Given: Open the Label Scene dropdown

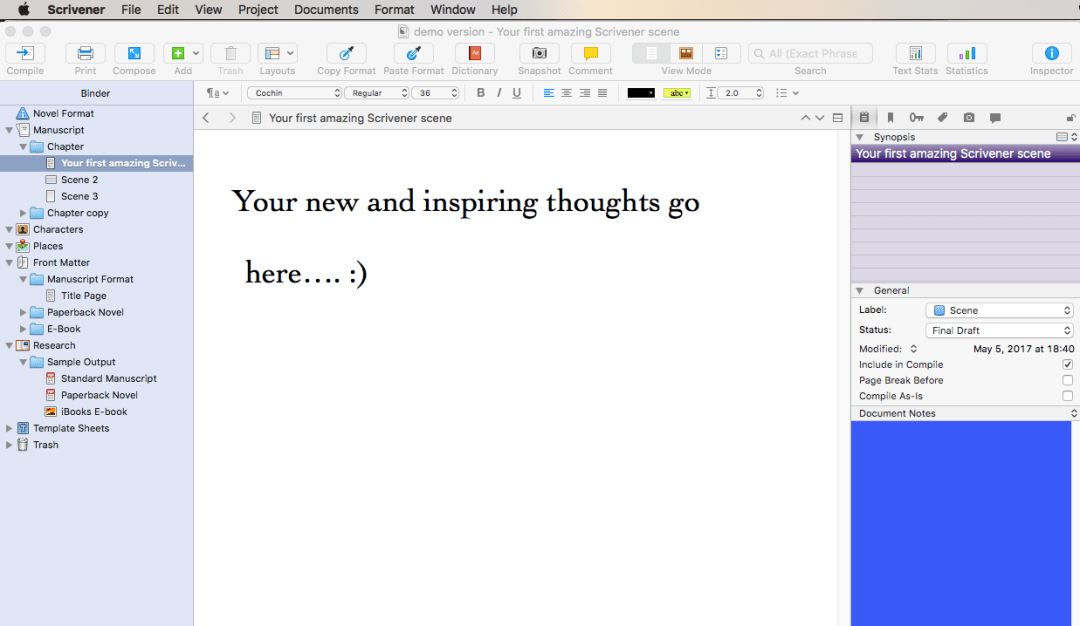Looking at the screenshot, I should click(999, 311).
